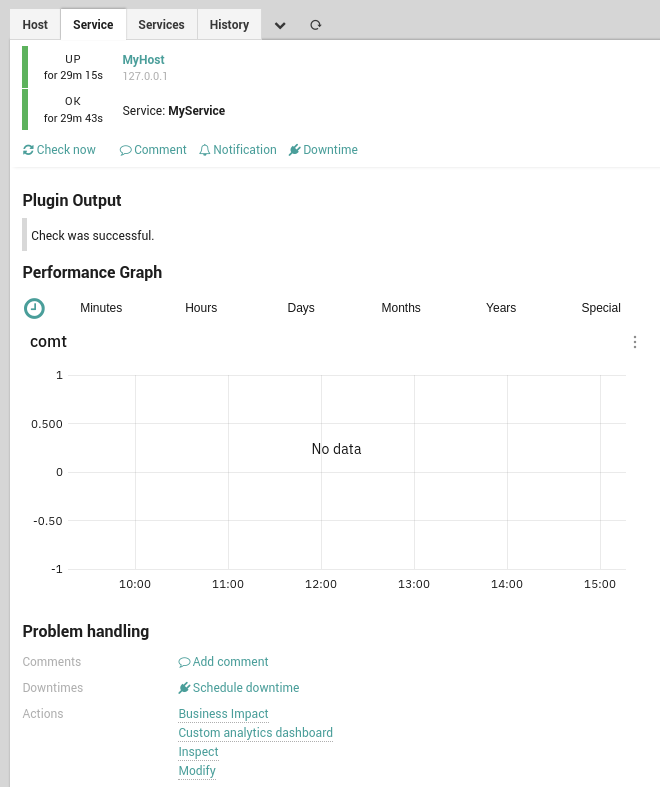Click the refresh icon beside the tabs

(x=316, y=25)
